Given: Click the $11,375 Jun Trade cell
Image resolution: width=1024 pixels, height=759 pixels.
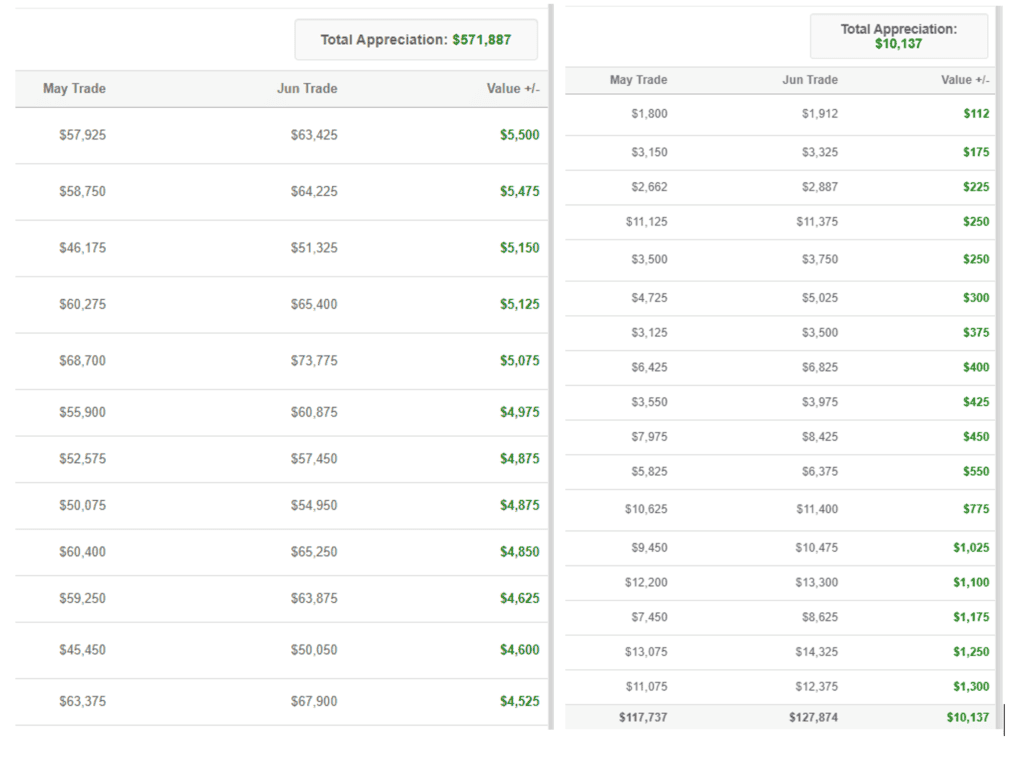Looking at the screenshot, I should coord(817,222).
